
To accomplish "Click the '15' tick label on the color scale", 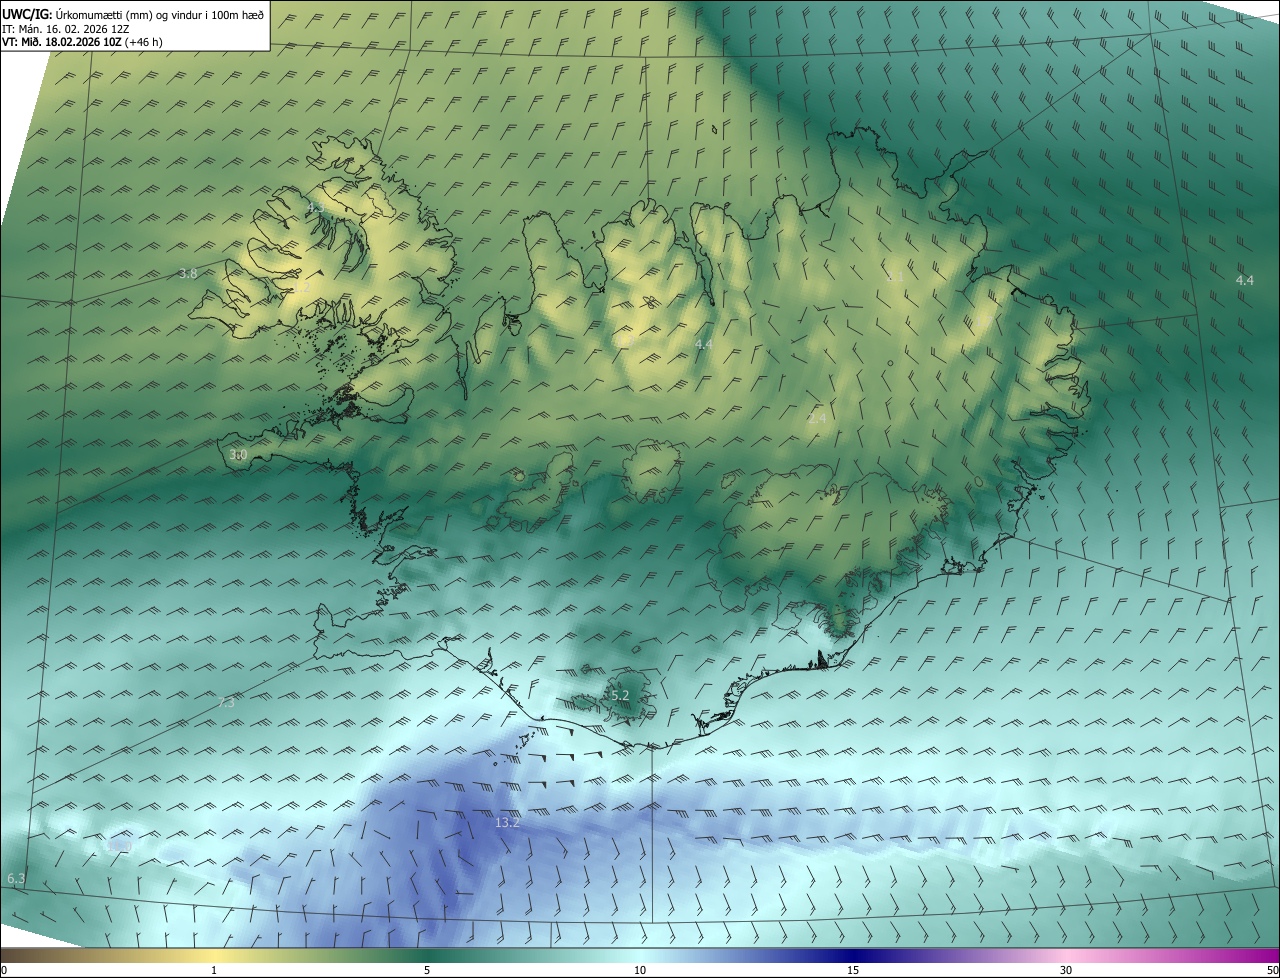I will click(x=853, y=970).
